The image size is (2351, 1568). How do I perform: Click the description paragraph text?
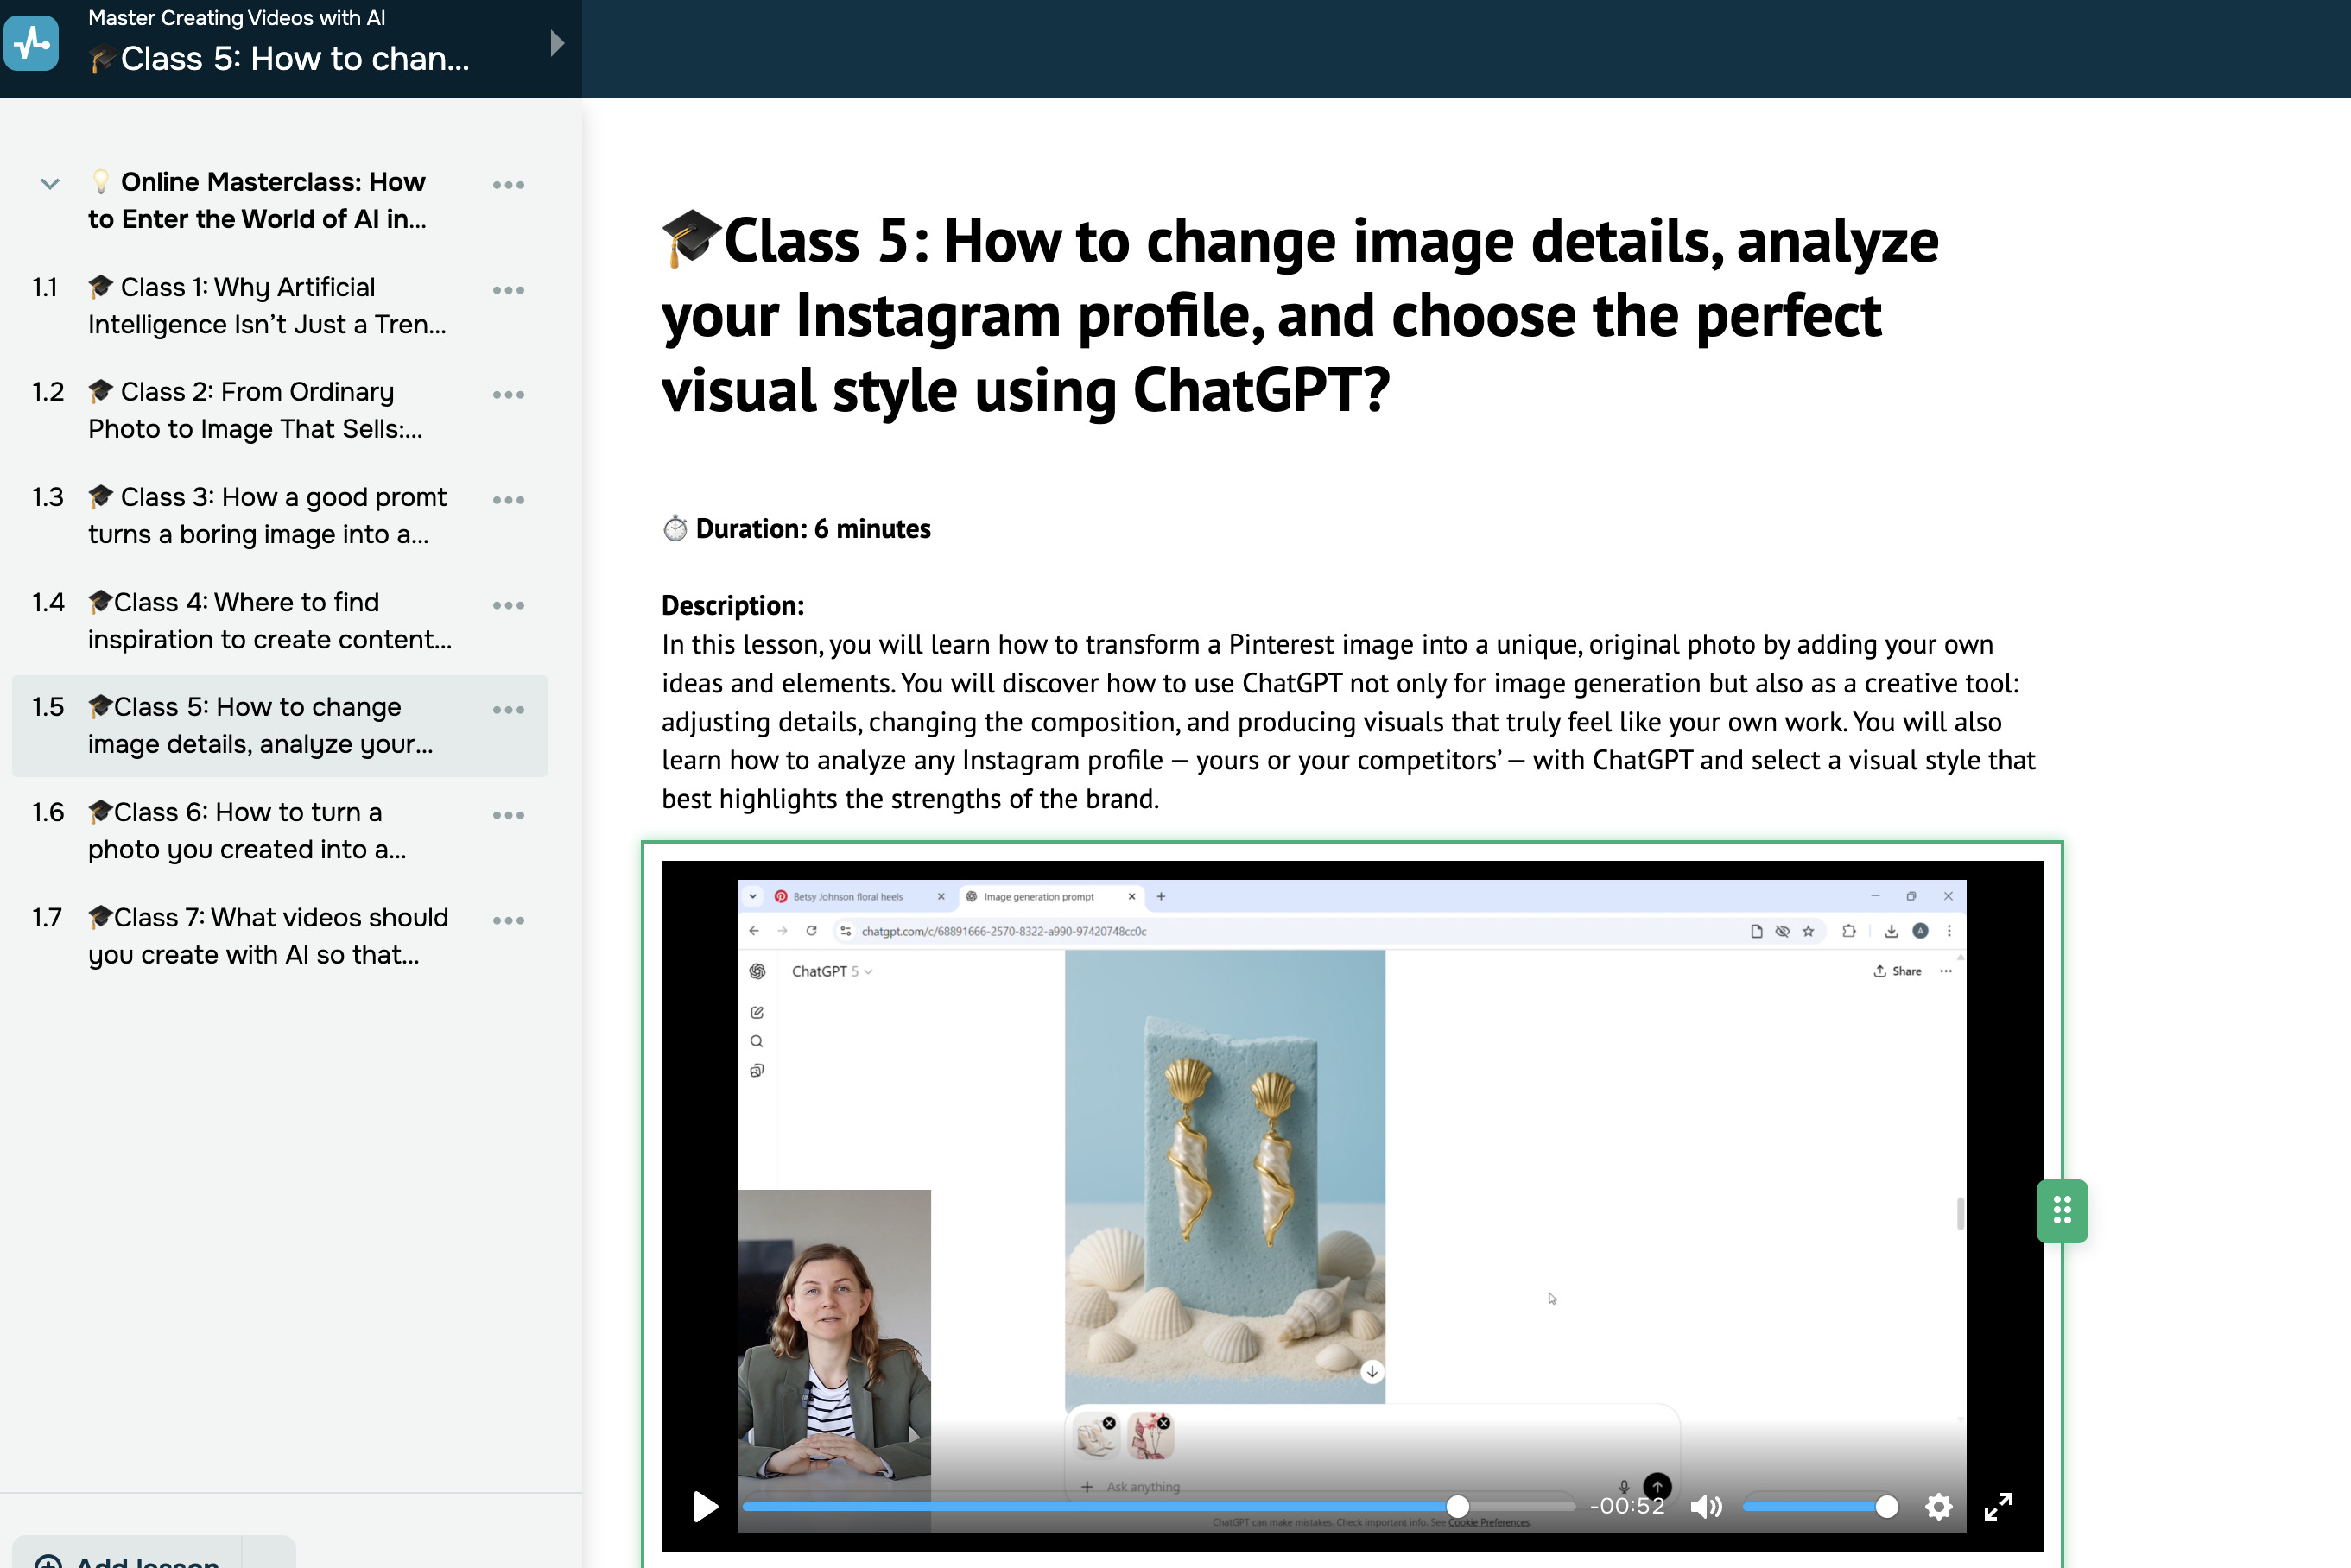point(1348,721)
